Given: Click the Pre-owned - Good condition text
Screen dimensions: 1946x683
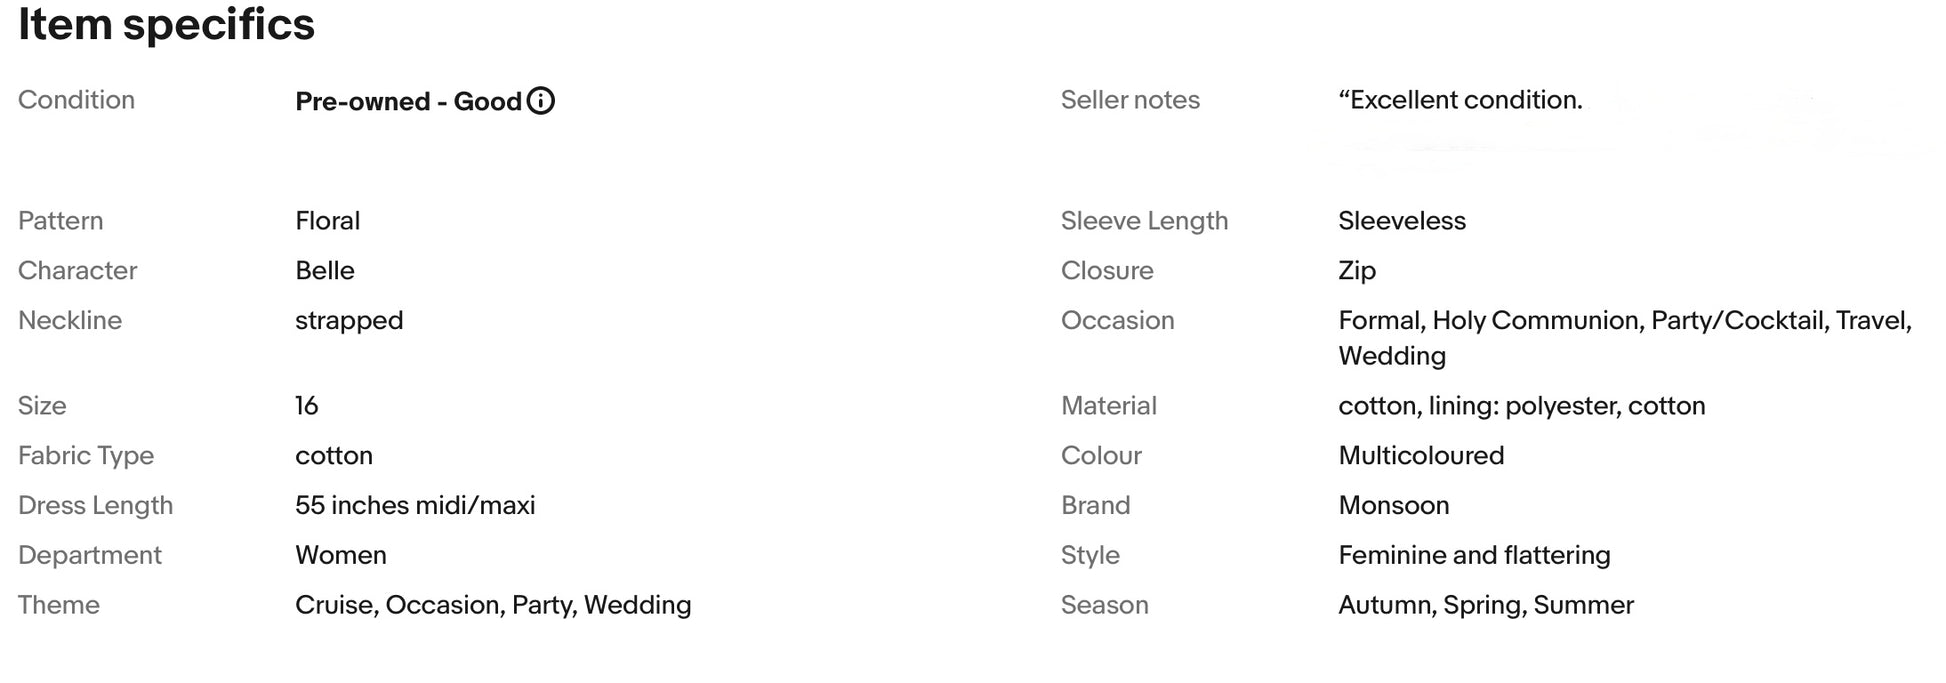Looking at the screenshot, I should pyautogui.click(x=408, y=101).
